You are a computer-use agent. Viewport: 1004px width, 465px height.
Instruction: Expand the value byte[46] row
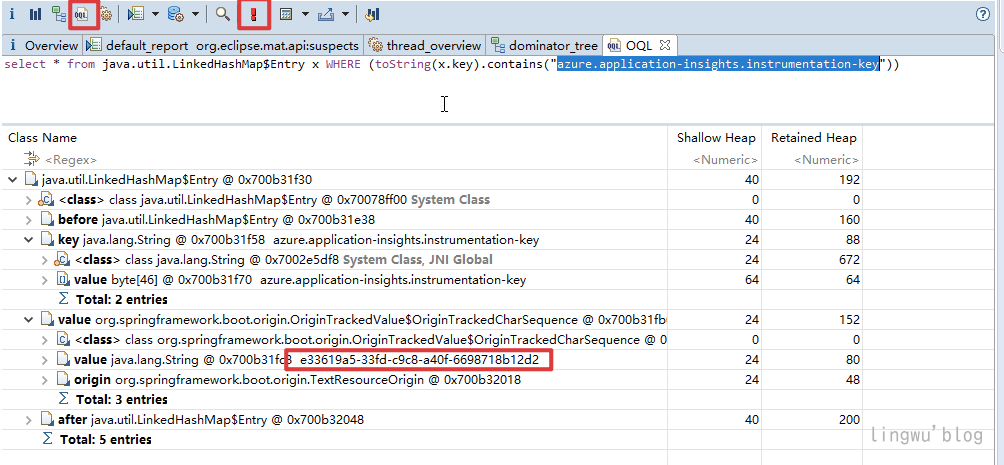click(45, 280)
